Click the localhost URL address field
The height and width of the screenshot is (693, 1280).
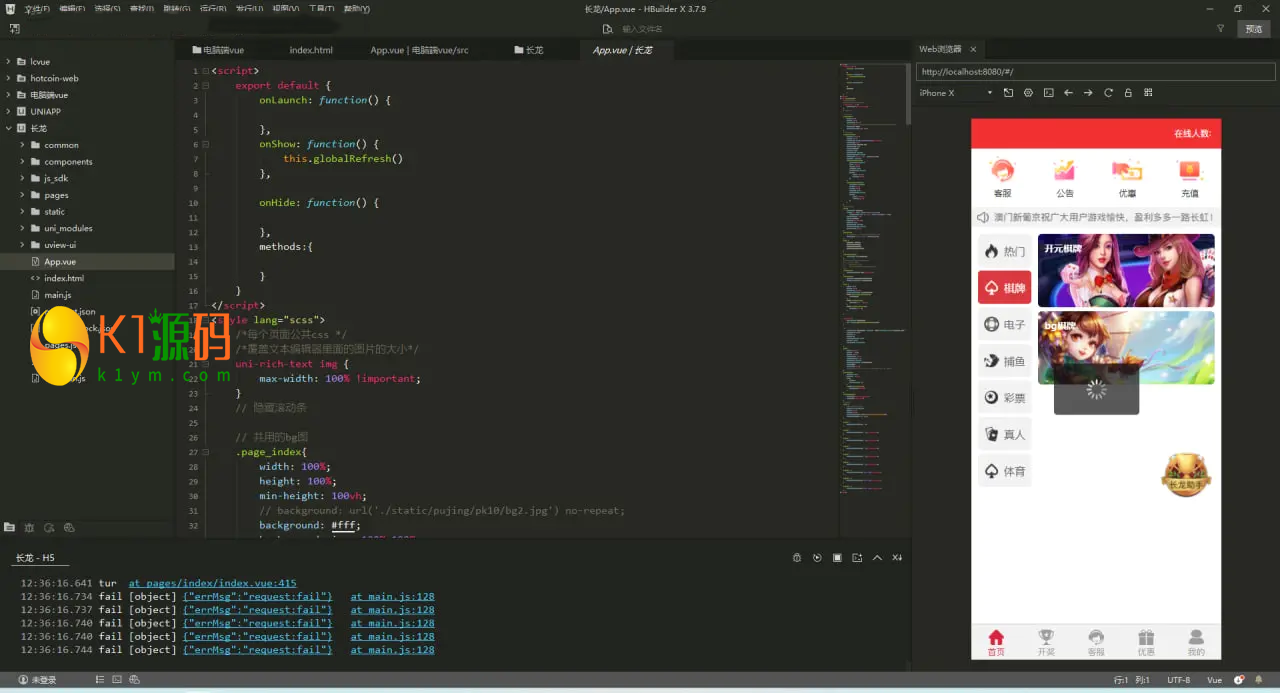tap(1094, 72)
